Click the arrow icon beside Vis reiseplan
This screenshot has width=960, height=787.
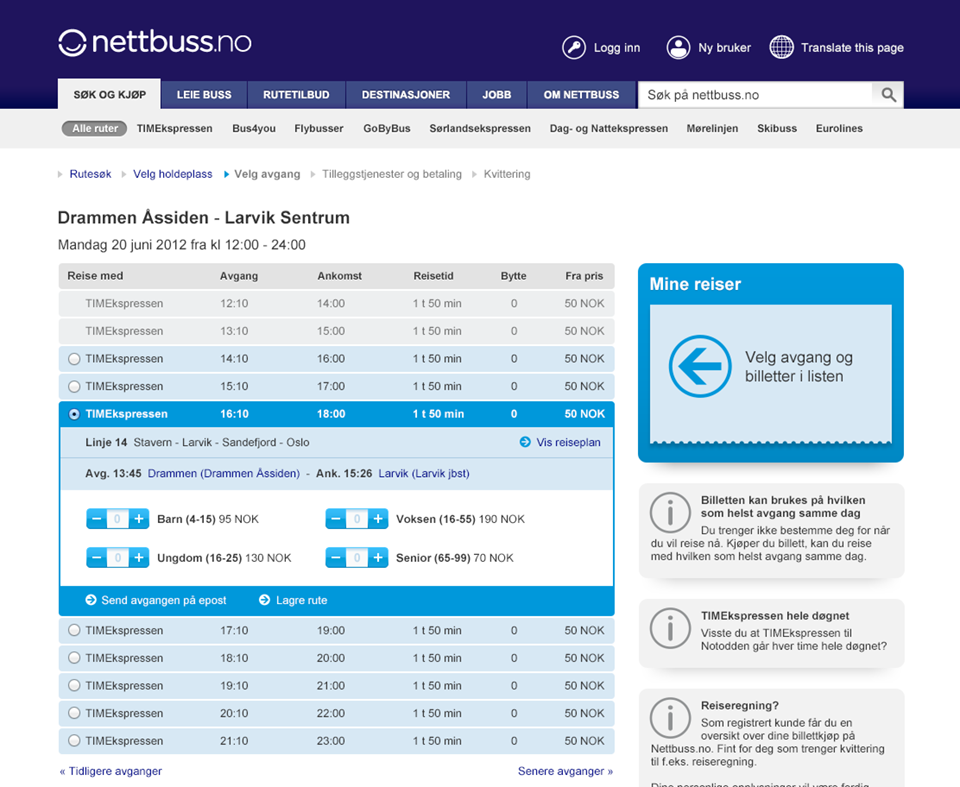pos(525,442)
